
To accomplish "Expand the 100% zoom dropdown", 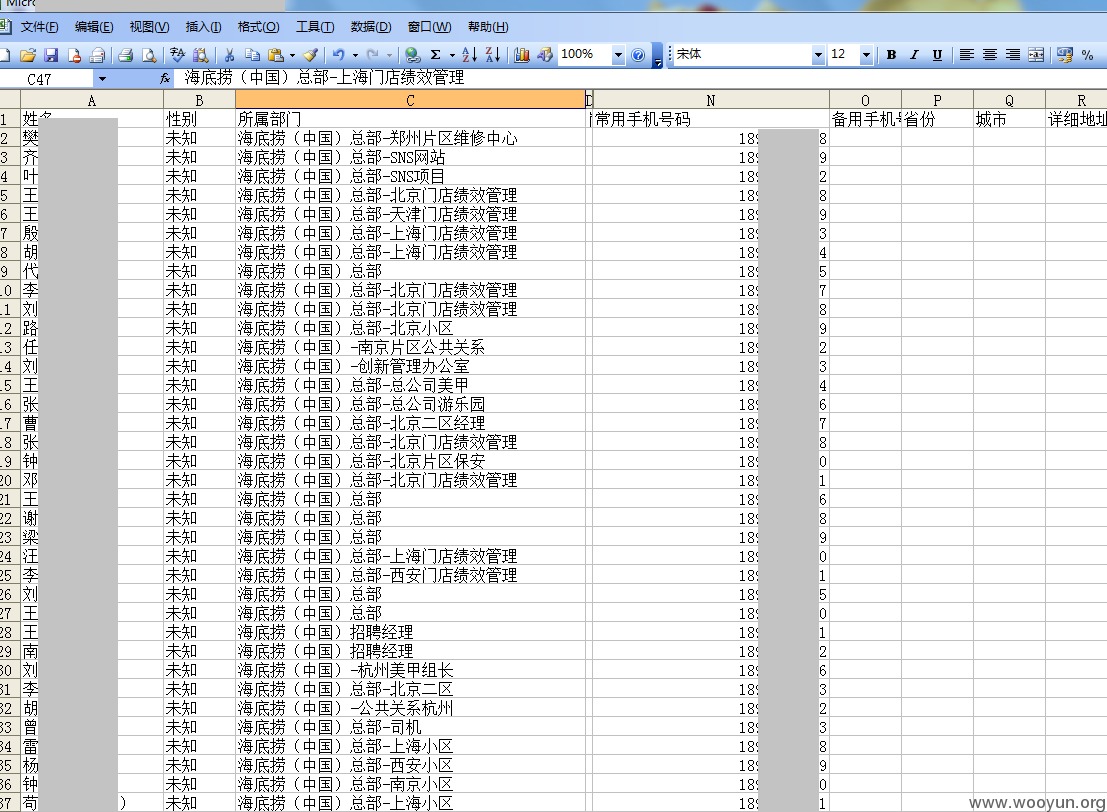I will (x=618, y=54).
